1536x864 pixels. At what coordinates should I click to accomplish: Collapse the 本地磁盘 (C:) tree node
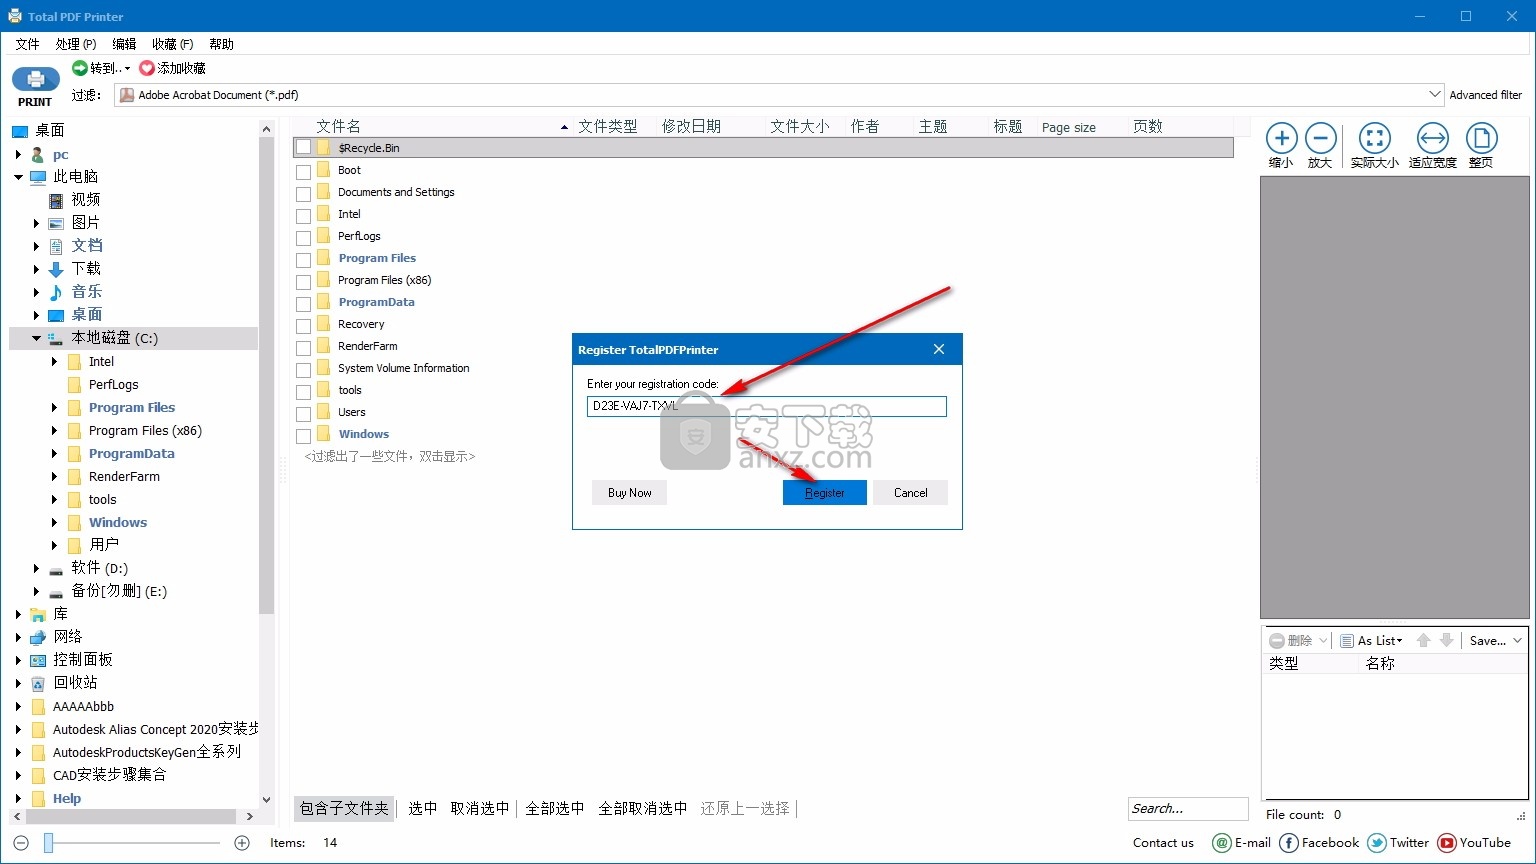(37, 338)
